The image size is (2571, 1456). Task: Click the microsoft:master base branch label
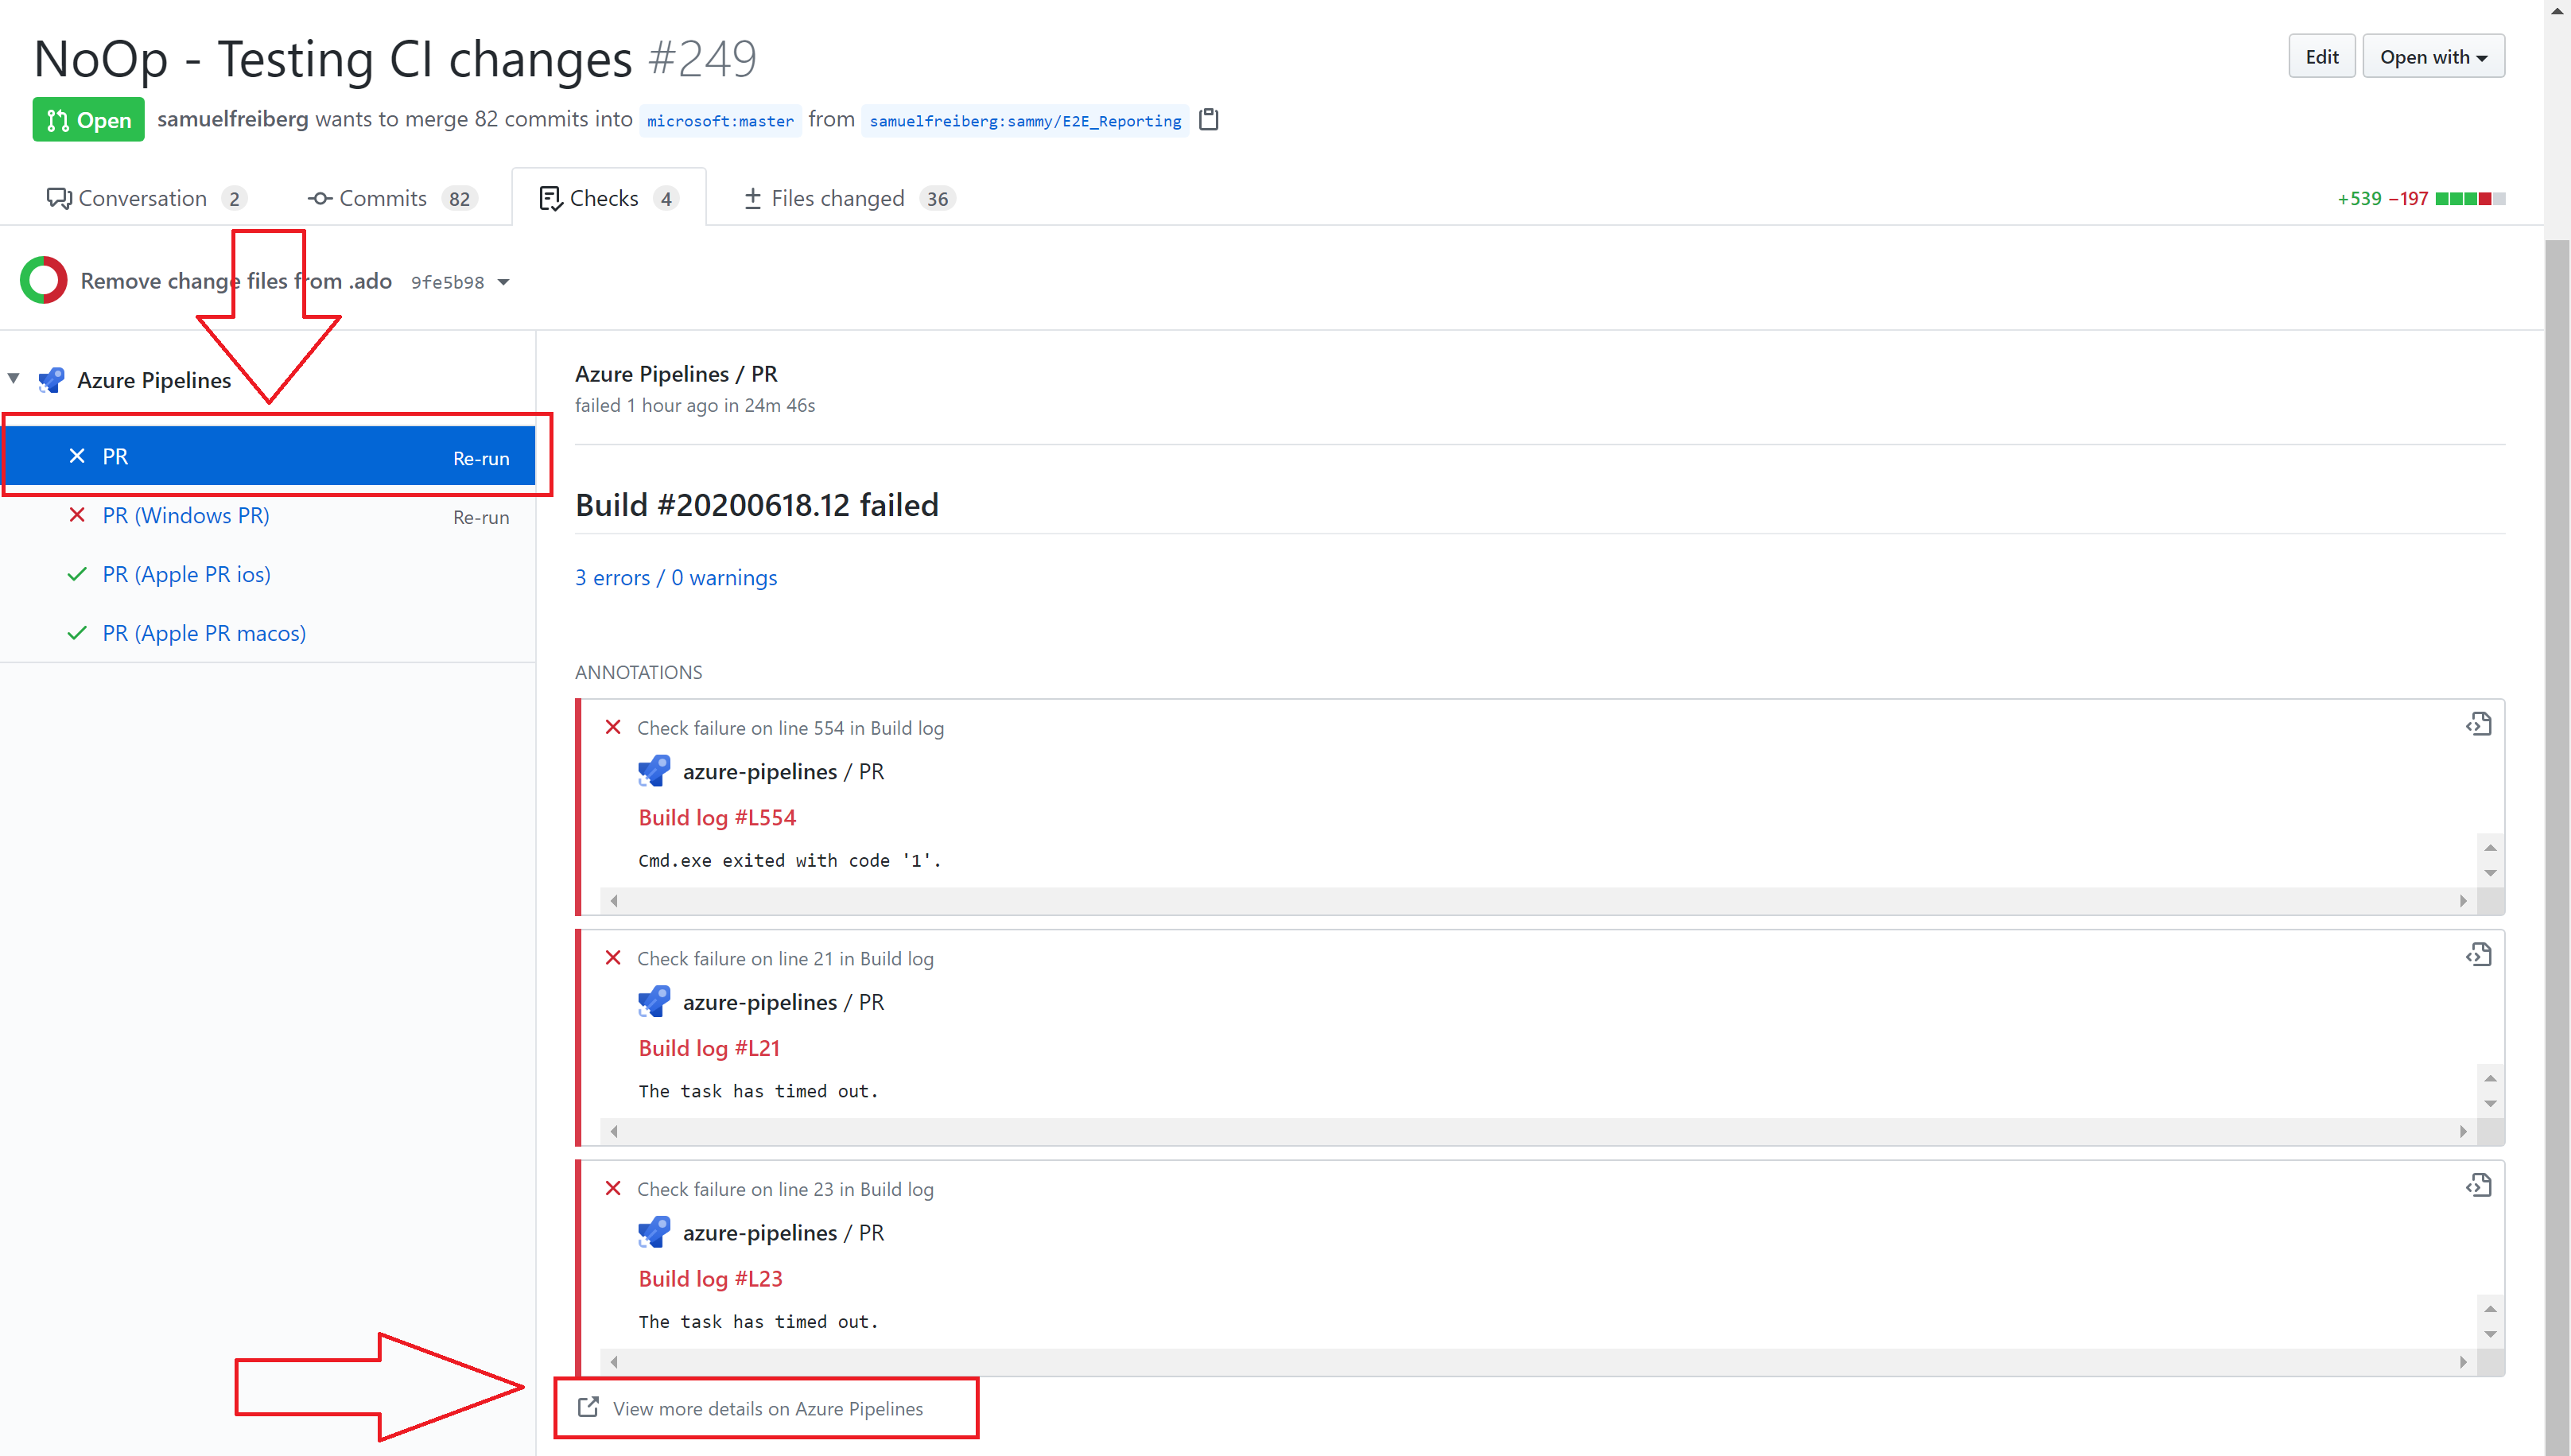click(720, 121)
